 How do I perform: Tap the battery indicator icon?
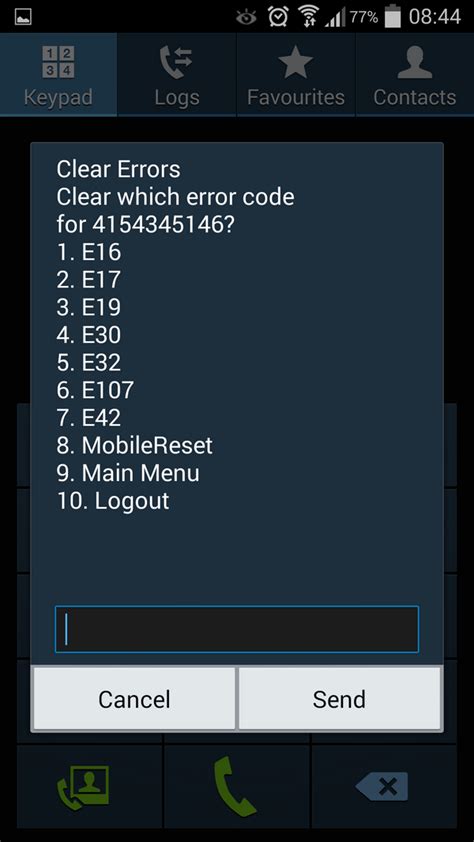coord(393,17)
